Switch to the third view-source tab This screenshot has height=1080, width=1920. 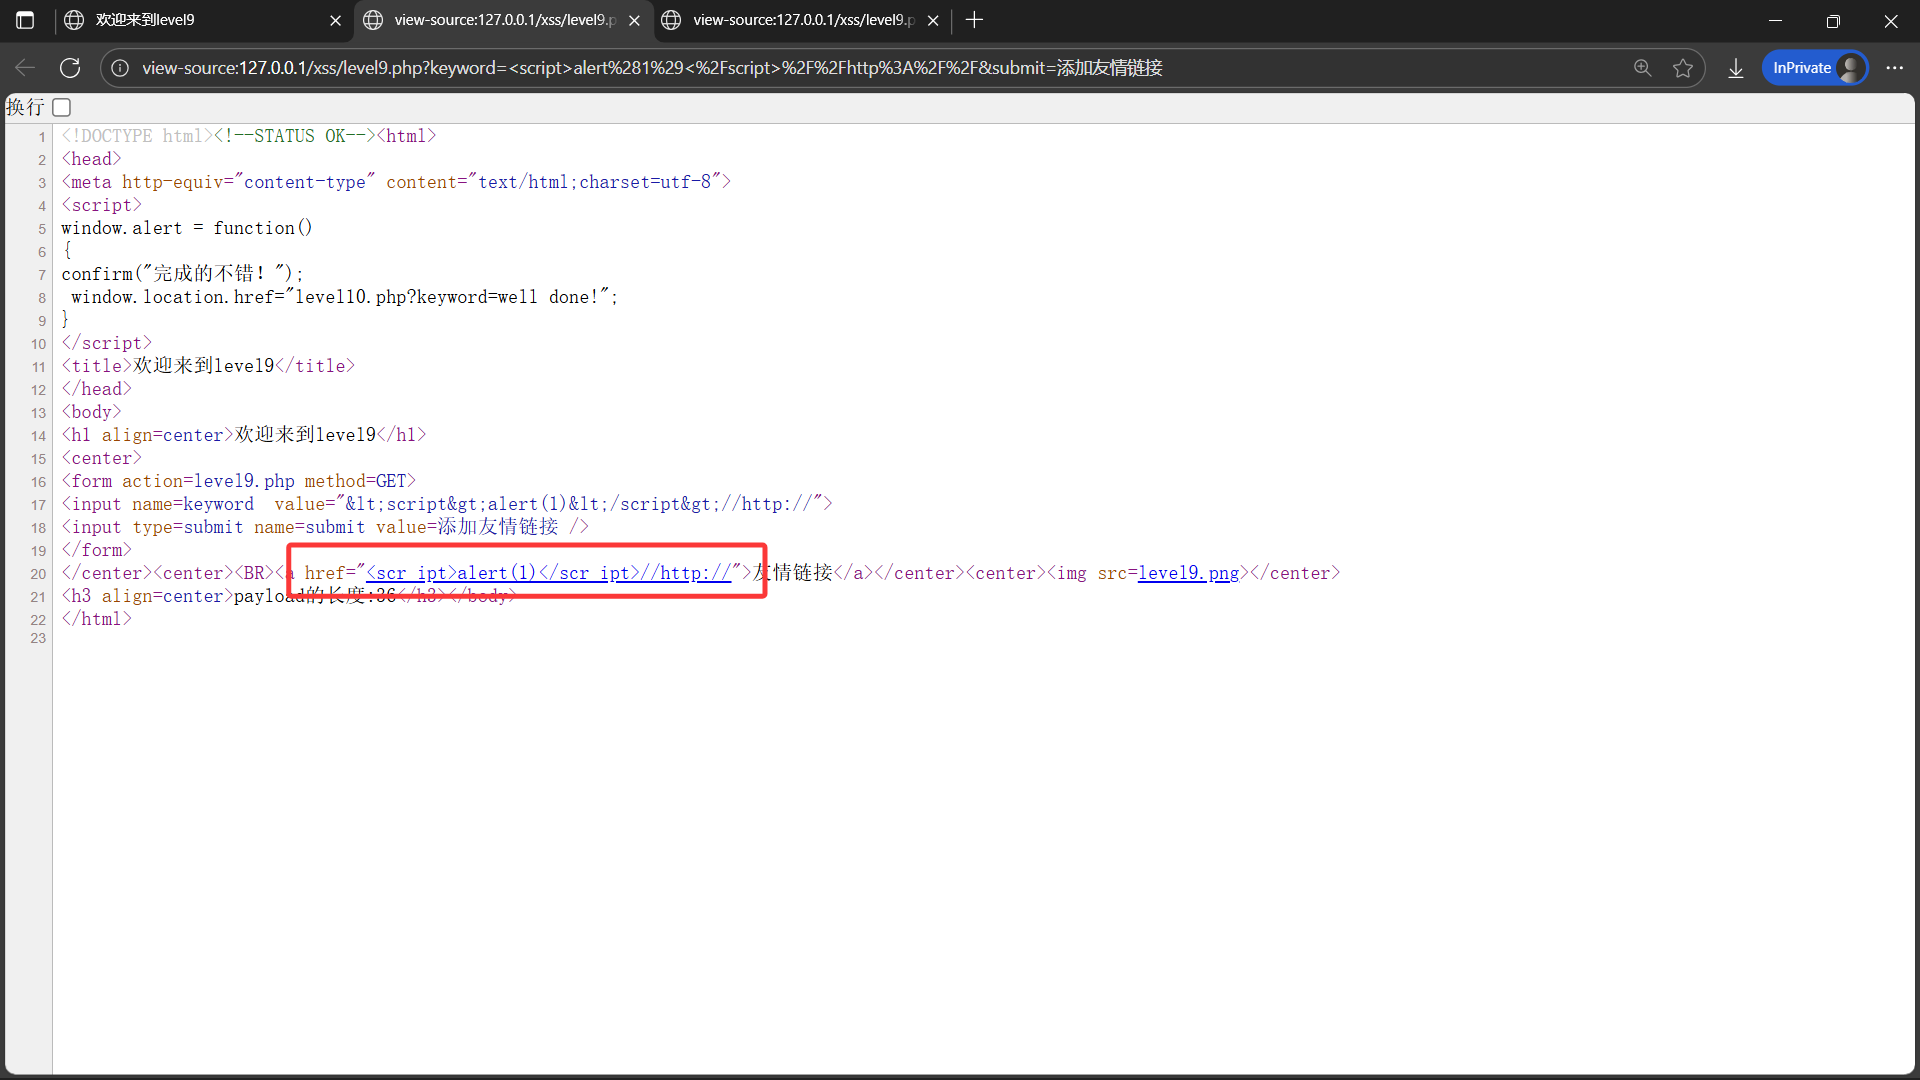[x=800, y=20]
